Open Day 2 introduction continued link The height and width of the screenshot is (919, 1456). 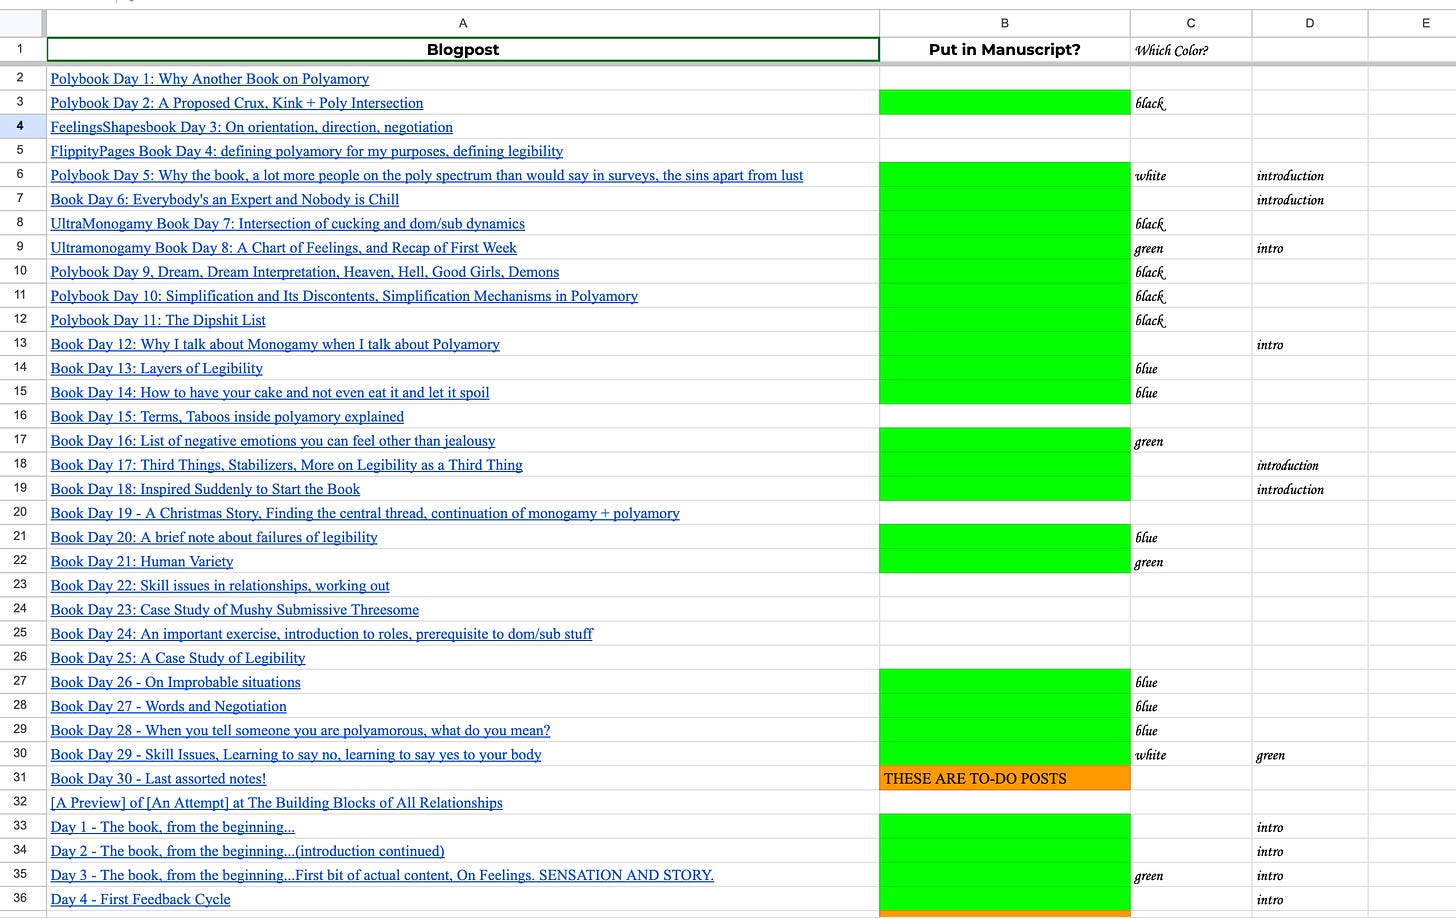coord(248,851)
